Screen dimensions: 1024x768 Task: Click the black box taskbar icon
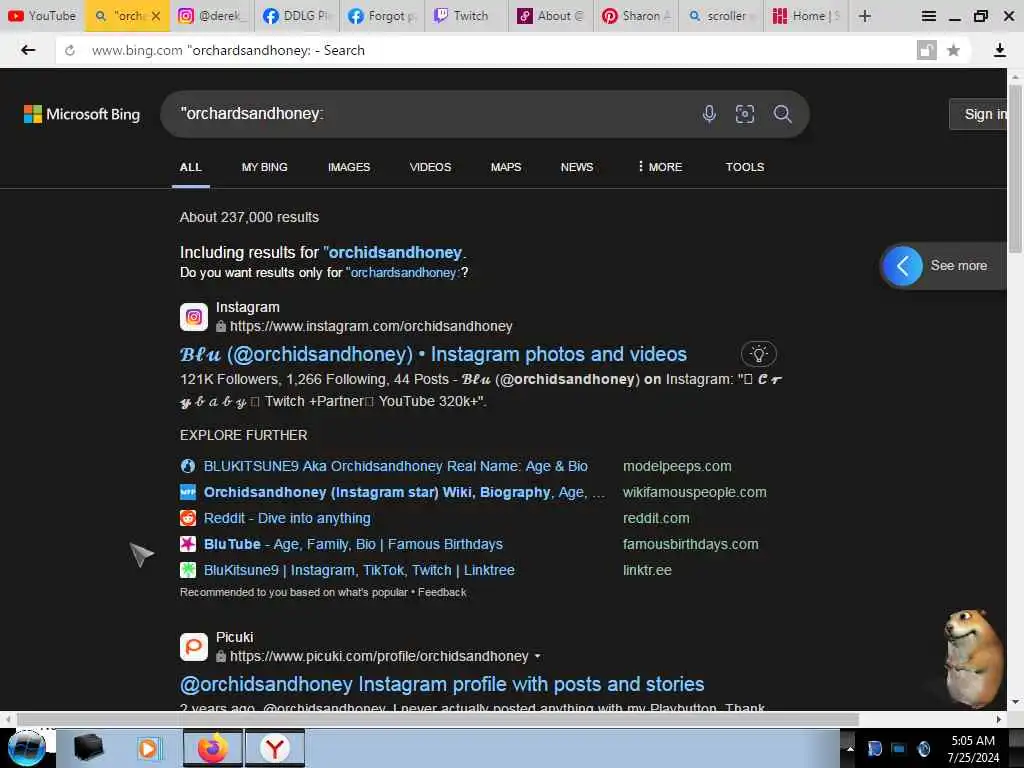(88, 748)
